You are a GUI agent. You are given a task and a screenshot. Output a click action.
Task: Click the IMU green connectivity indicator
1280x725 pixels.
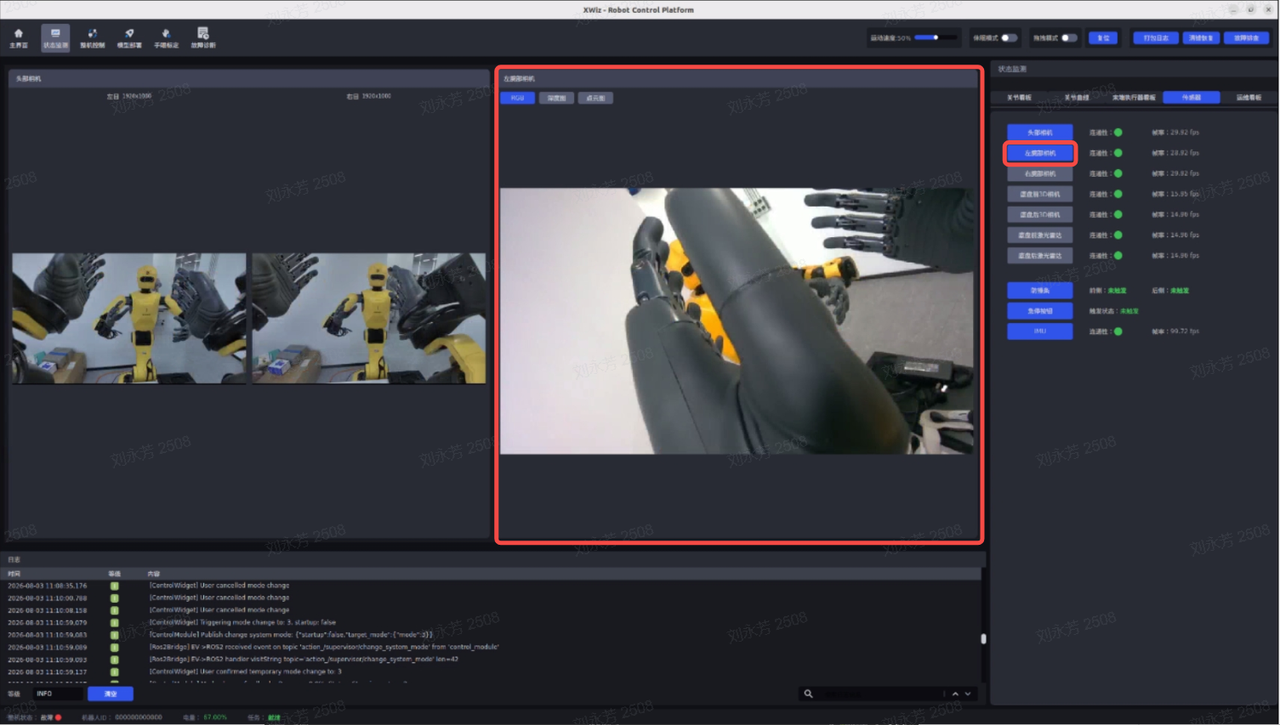1118,331
